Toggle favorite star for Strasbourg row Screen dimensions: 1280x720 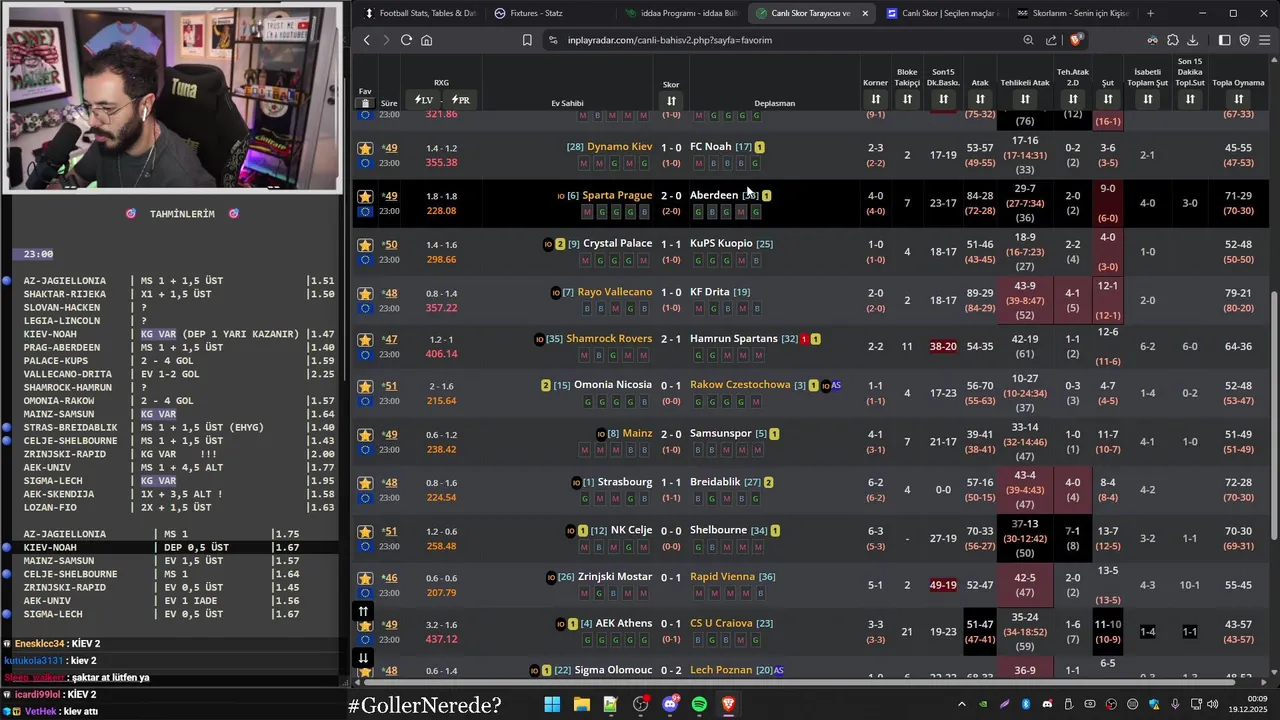coord(365,483)
